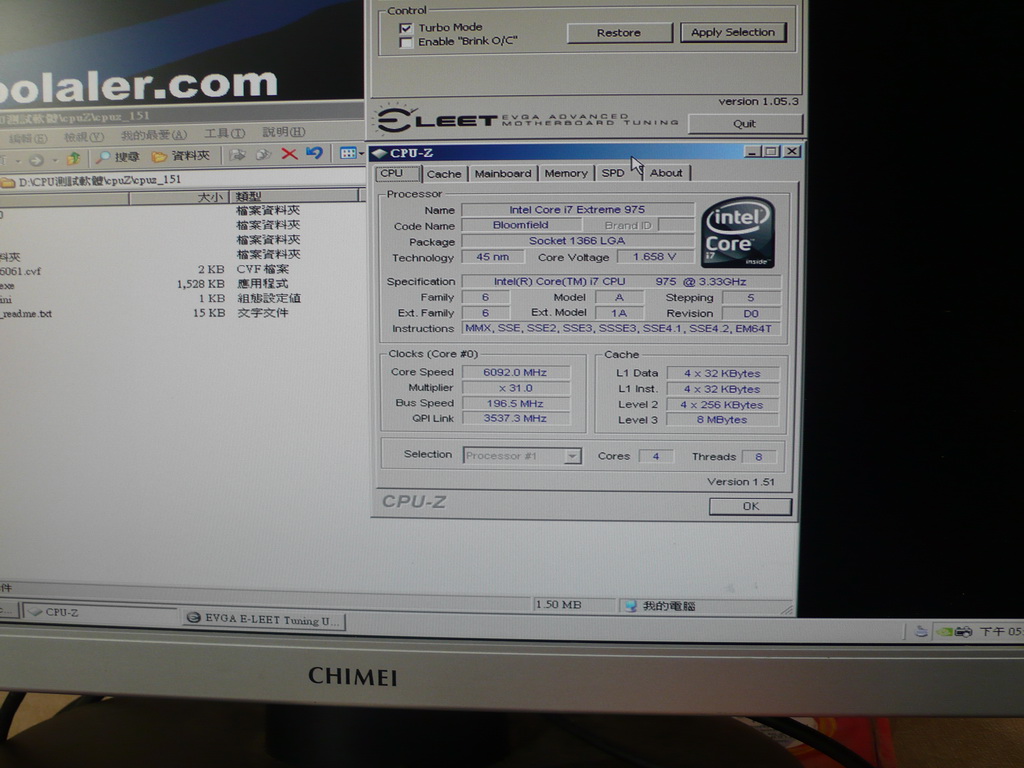The height and width of the screenshot is (768, 1024).
Task: Select the 1 KB 組態設定值 ini file row
Action: [150, 298]
